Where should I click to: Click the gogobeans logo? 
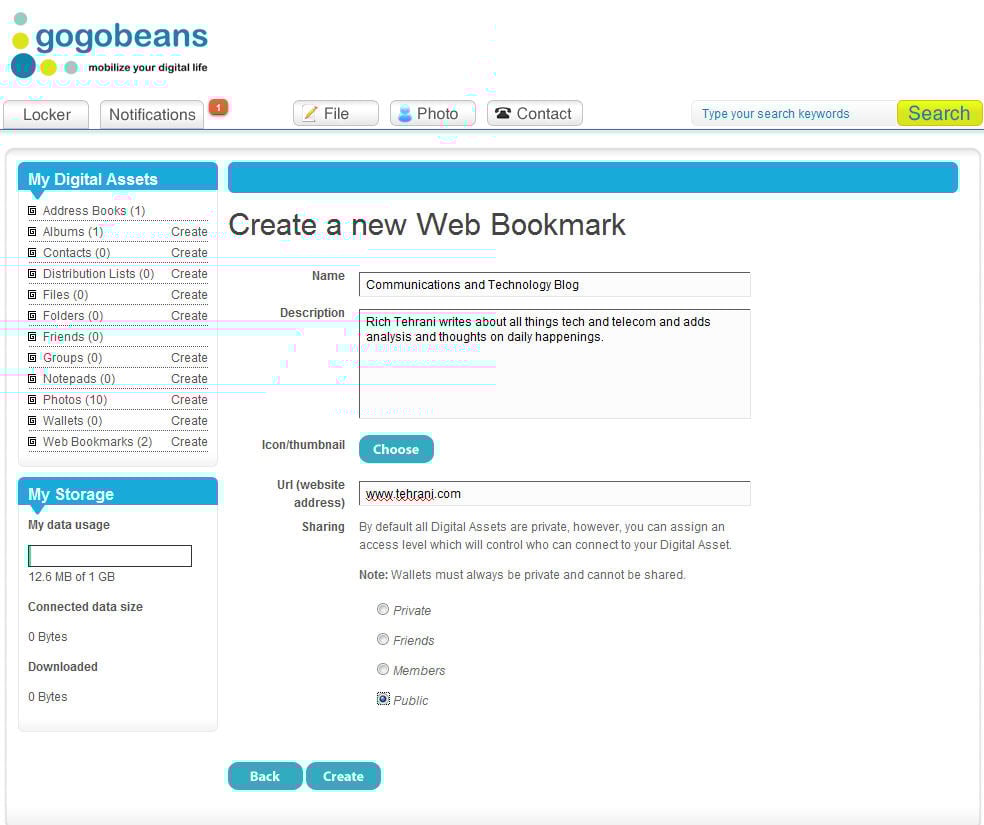coord(109,46)
